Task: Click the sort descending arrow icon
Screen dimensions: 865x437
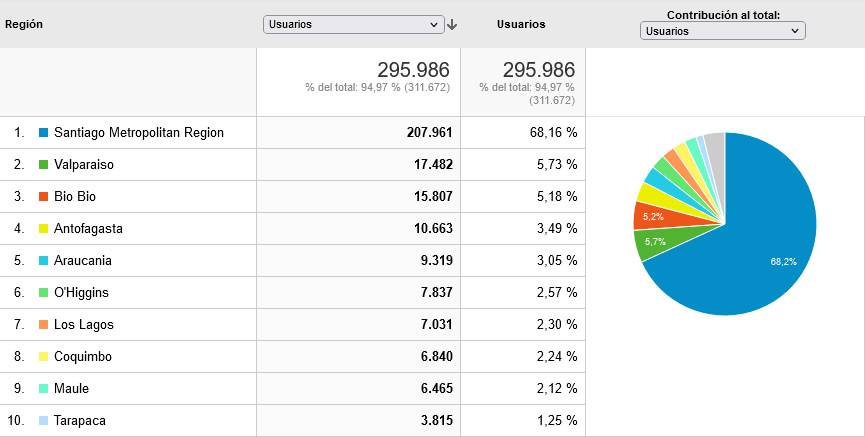Action: point(452,24)
